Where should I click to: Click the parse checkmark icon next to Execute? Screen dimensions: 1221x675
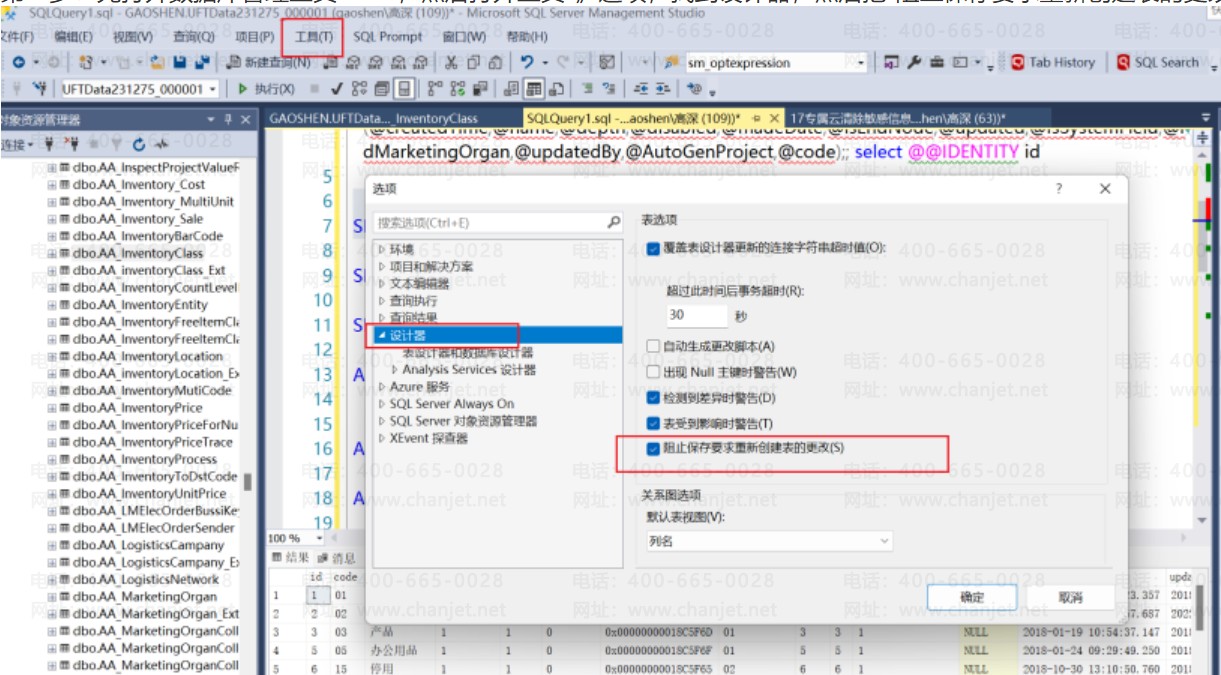[337, 89]
